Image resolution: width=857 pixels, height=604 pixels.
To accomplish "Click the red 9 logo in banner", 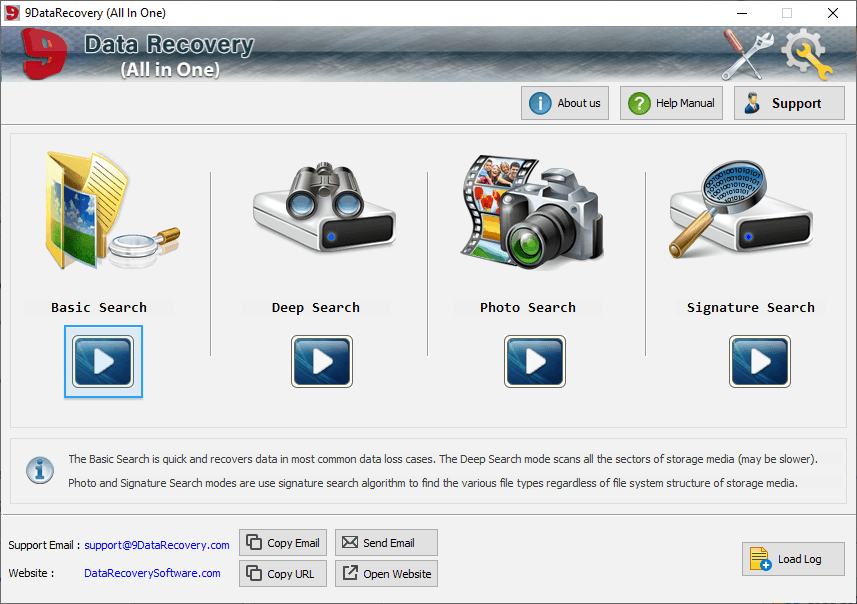I will pos(44,54).
